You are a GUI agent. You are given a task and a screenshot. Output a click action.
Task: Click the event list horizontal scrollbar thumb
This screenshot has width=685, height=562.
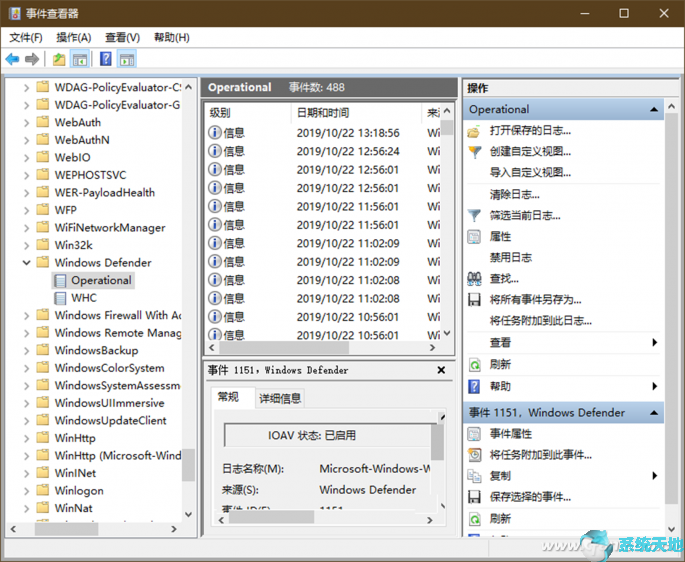coord(284,347)
